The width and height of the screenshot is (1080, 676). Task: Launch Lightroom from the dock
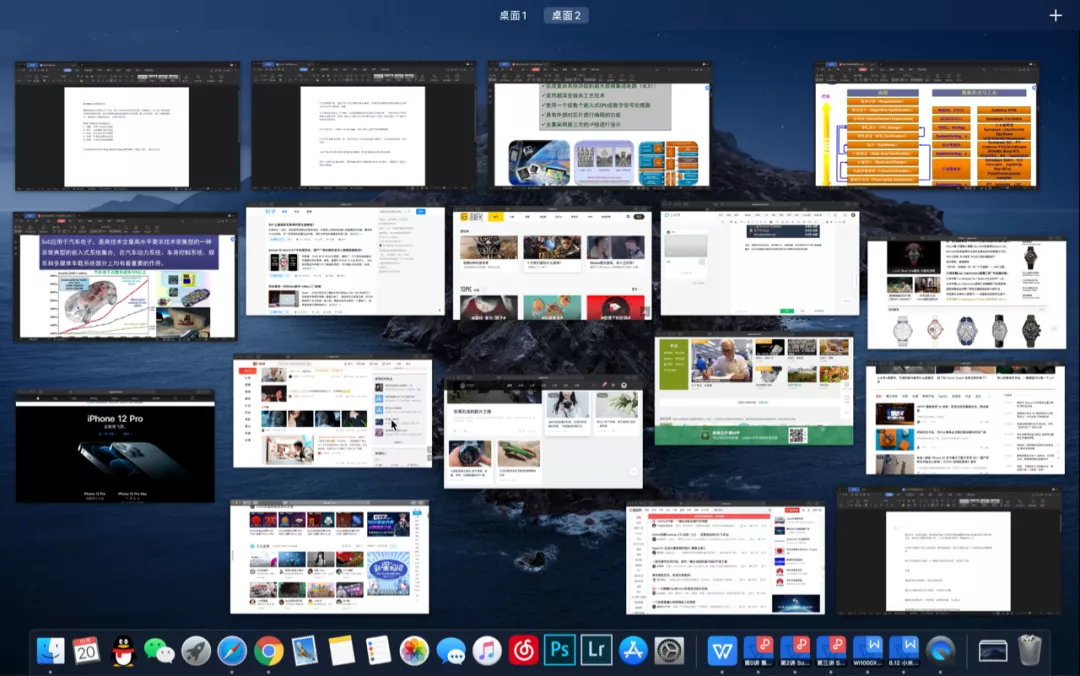point(596,650)
